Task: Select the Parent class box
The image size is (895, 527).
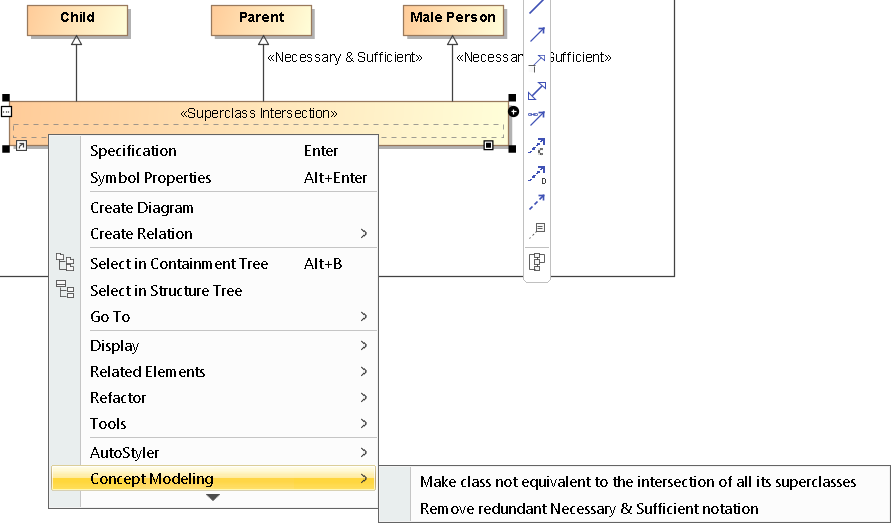Action: pyautogui.click(x=262, y=19)
